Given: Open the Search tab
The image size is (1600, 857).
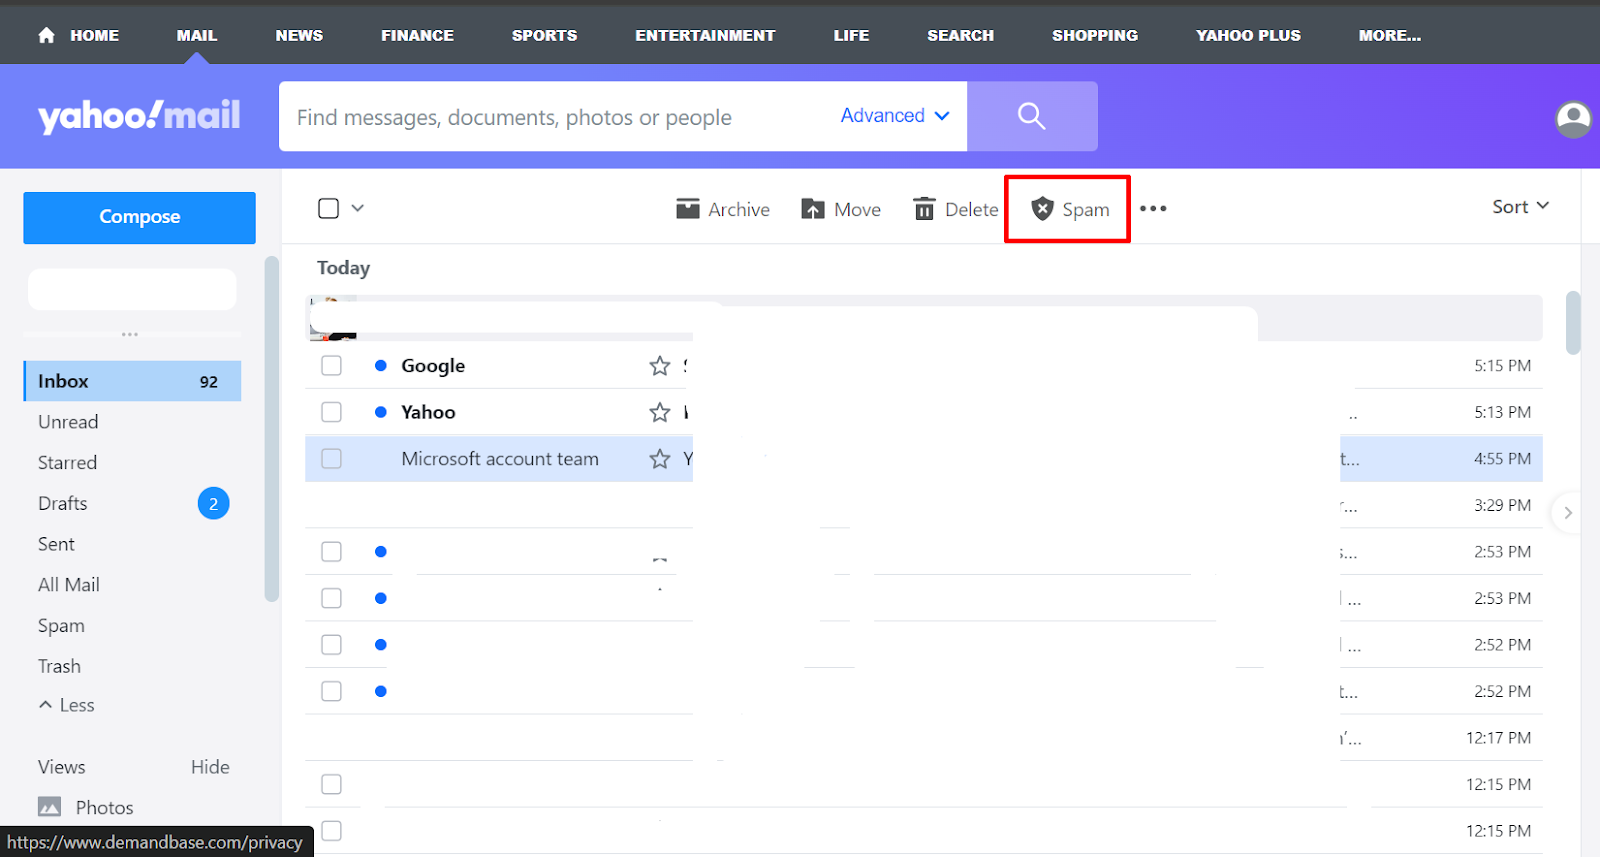Looking at the screenshot, I should 960,35.
